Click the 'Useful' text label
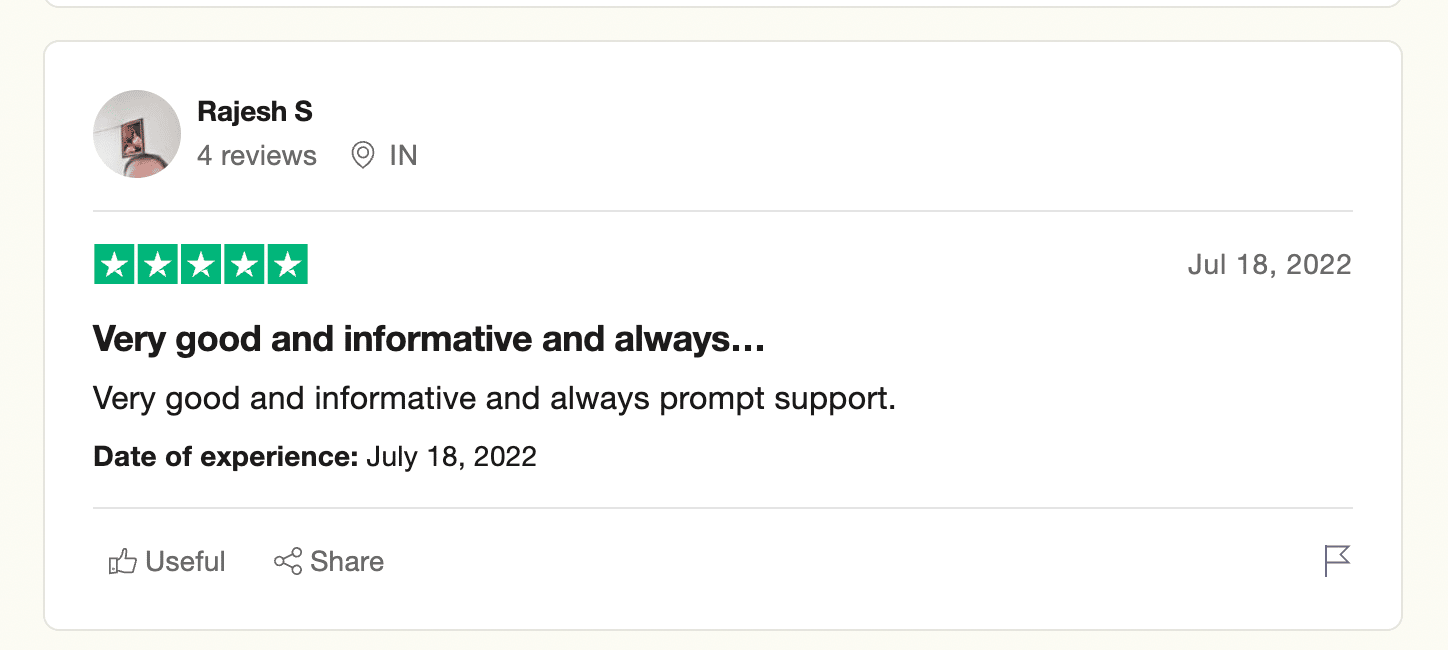The image size is (1448, 650). tap(186, 562)
